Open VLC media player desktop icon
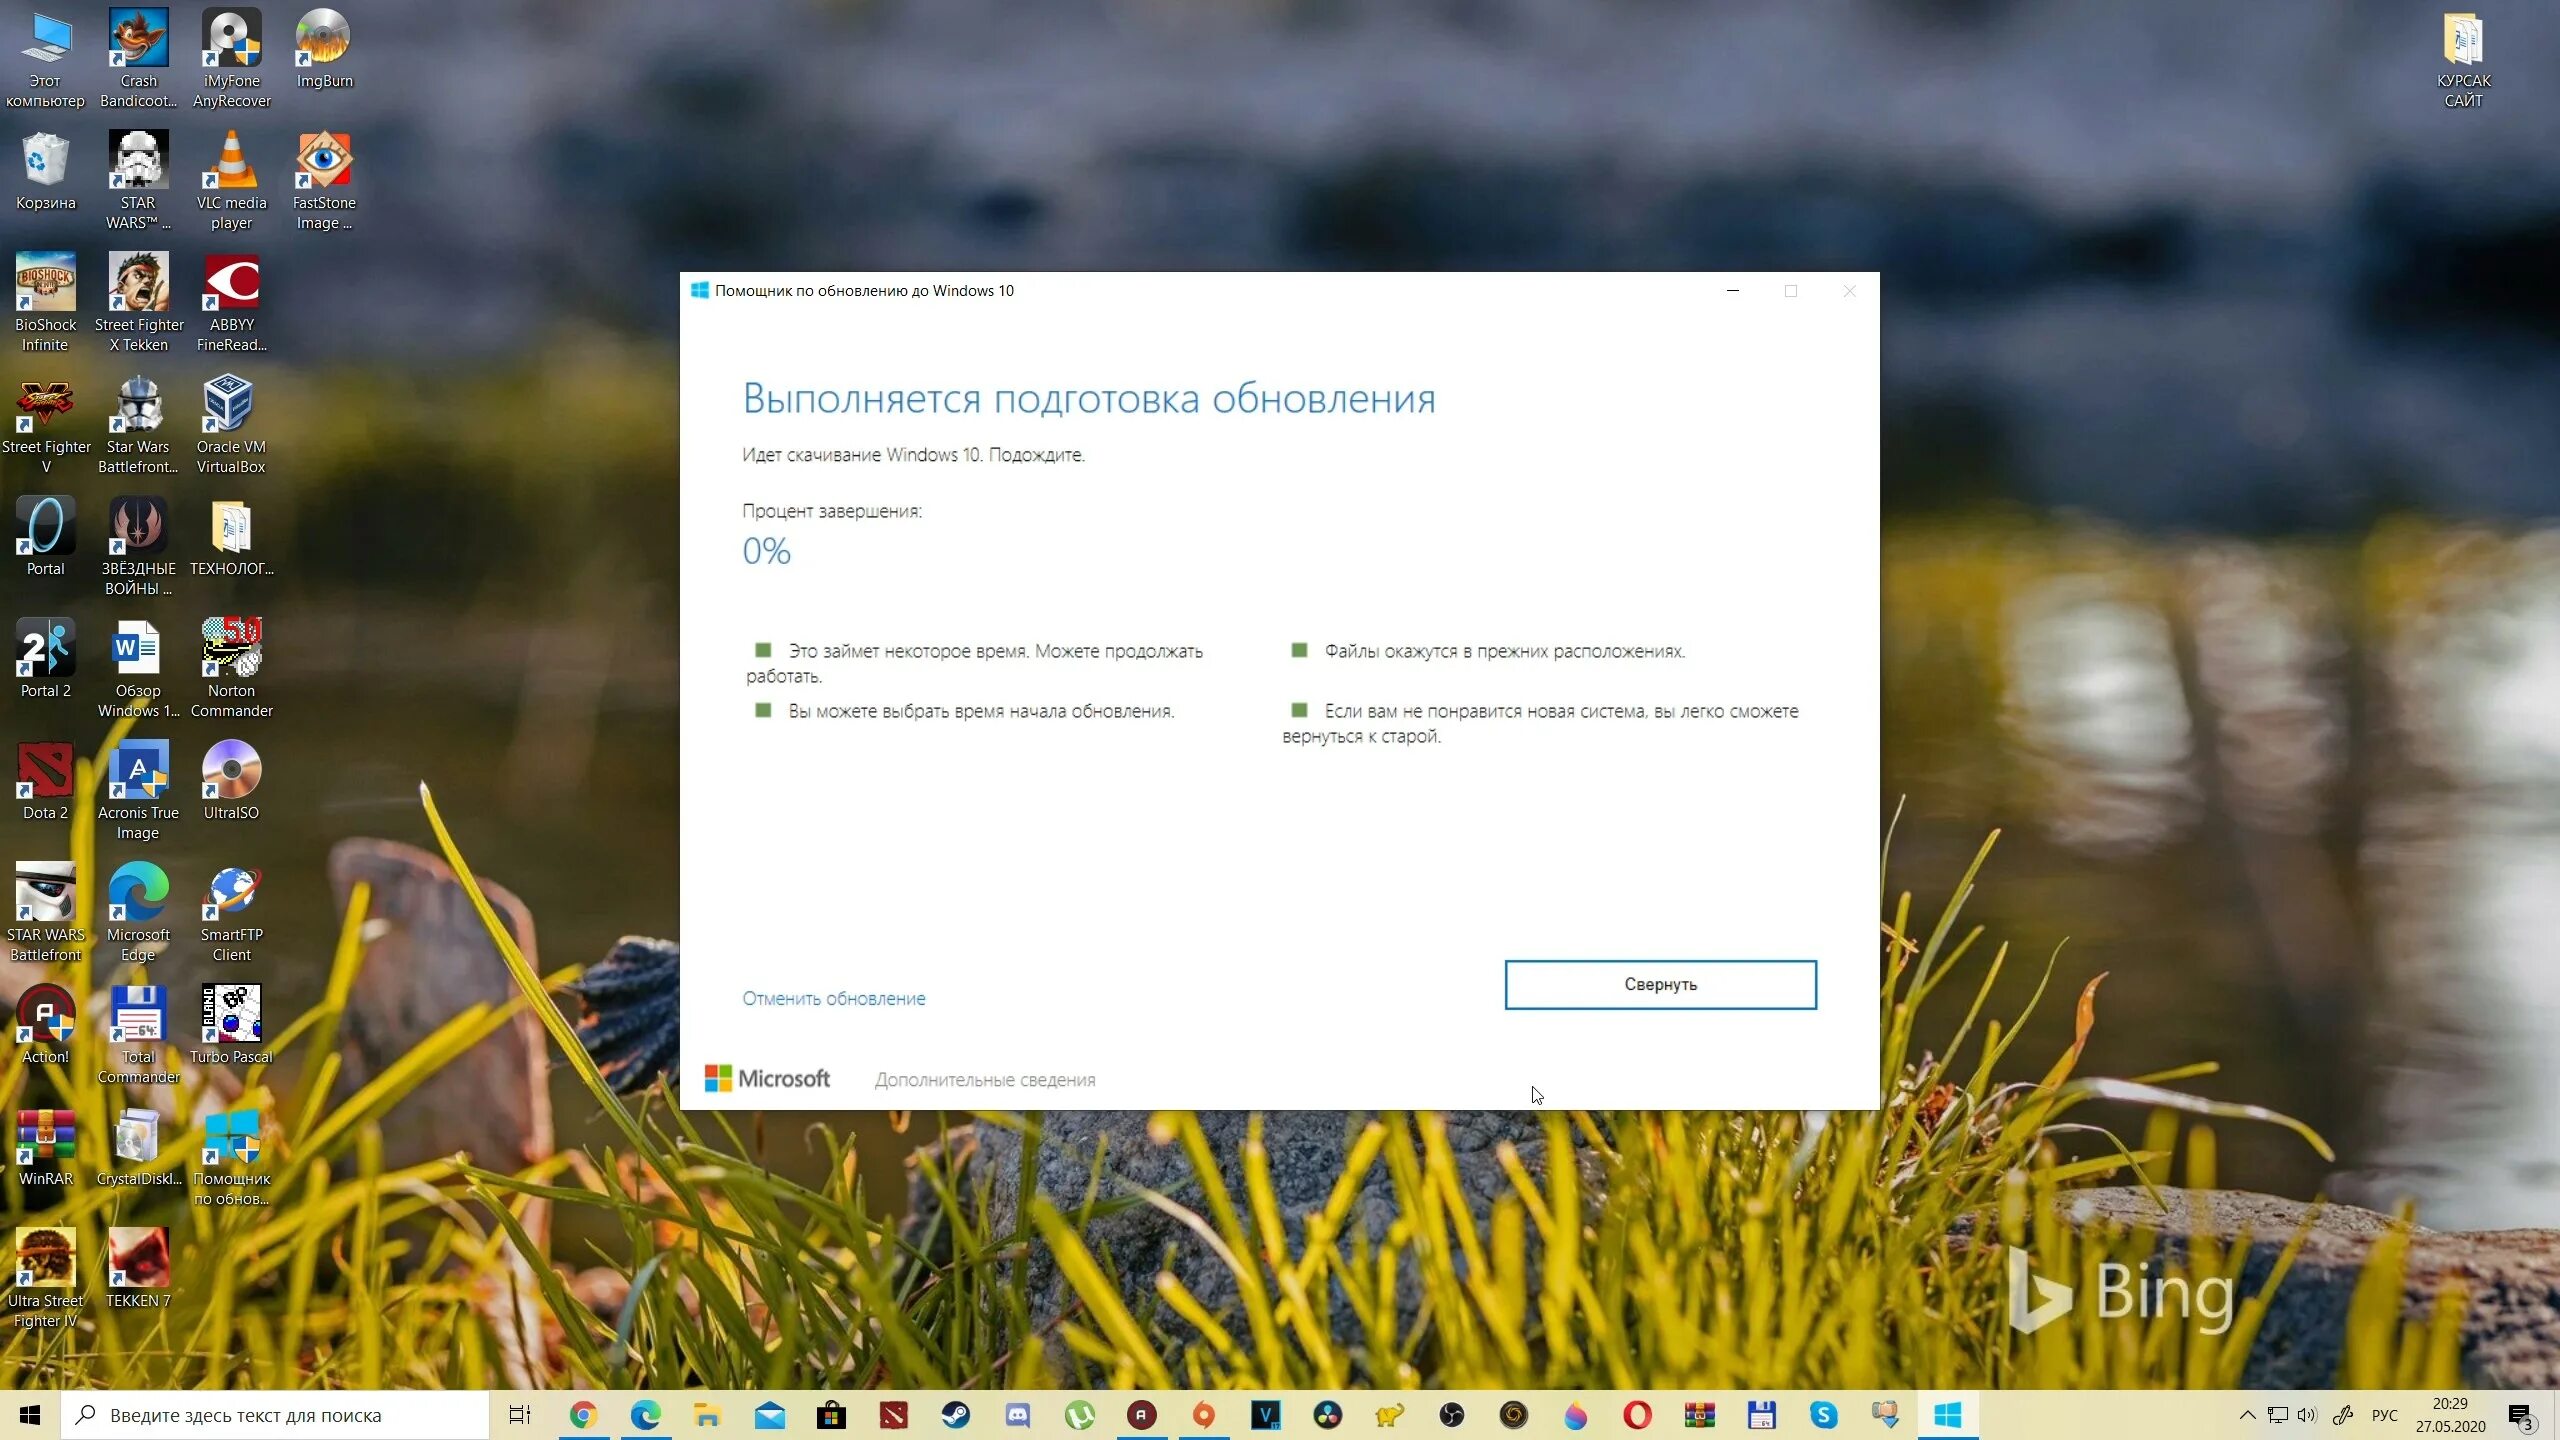The image size is (2560, 1440). (231, 164)
